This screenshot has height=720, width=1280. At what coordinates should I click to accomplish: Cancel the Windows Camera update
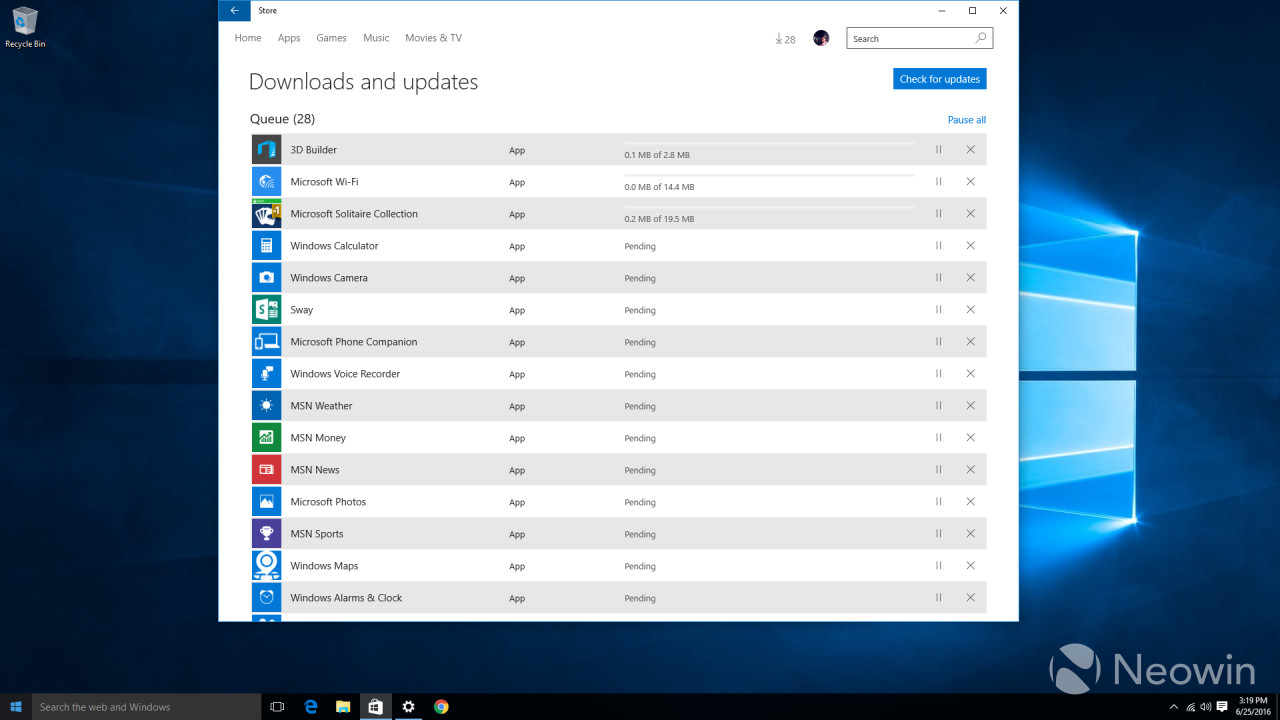click(x=970, y=278)
